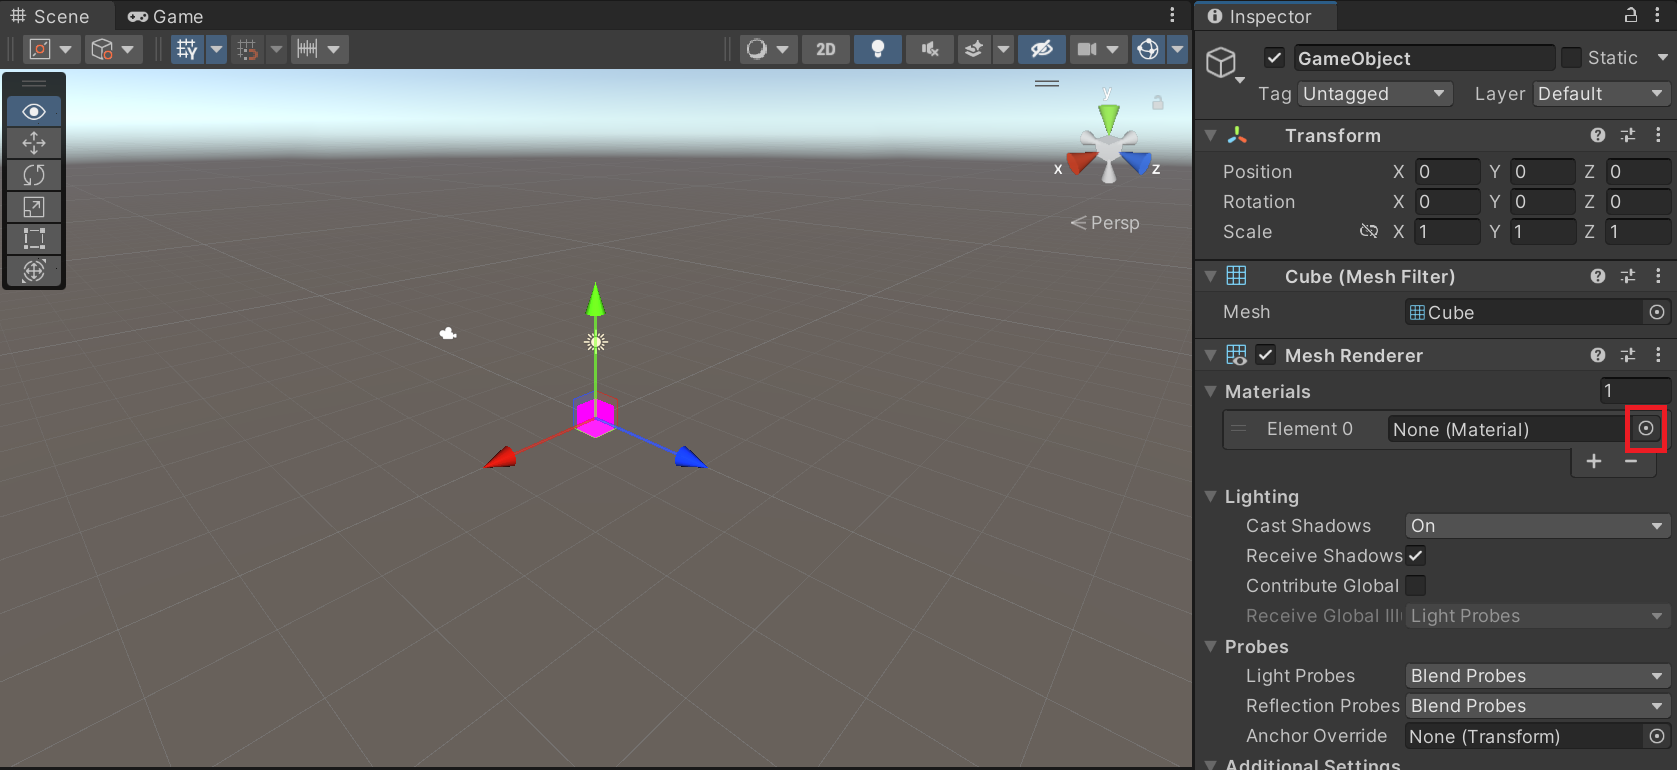Enable Contribute Global Illumination checkbox
The width and height of the screenshot is (1677, 770).
click(1416, 586)
